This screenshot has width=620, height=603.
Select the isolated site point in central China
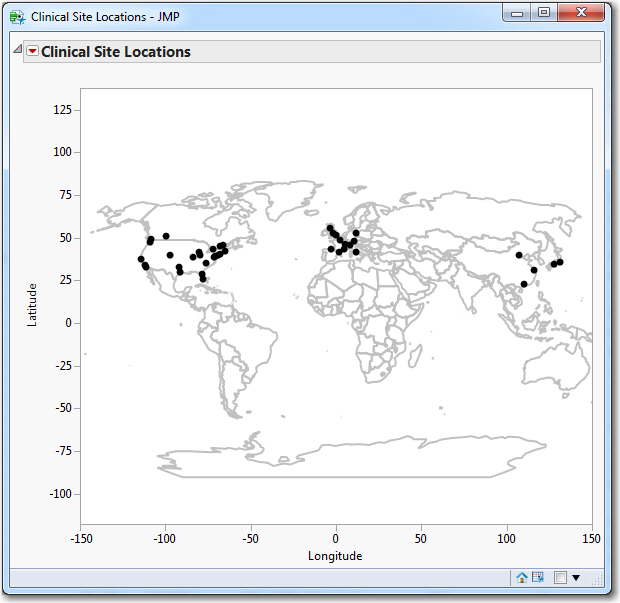click(x=519, y=255)
